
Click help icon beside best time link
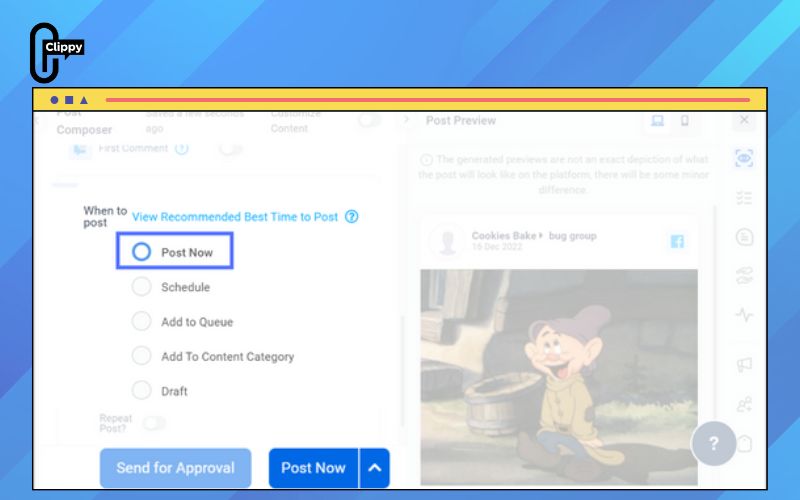tap(352, 216)
